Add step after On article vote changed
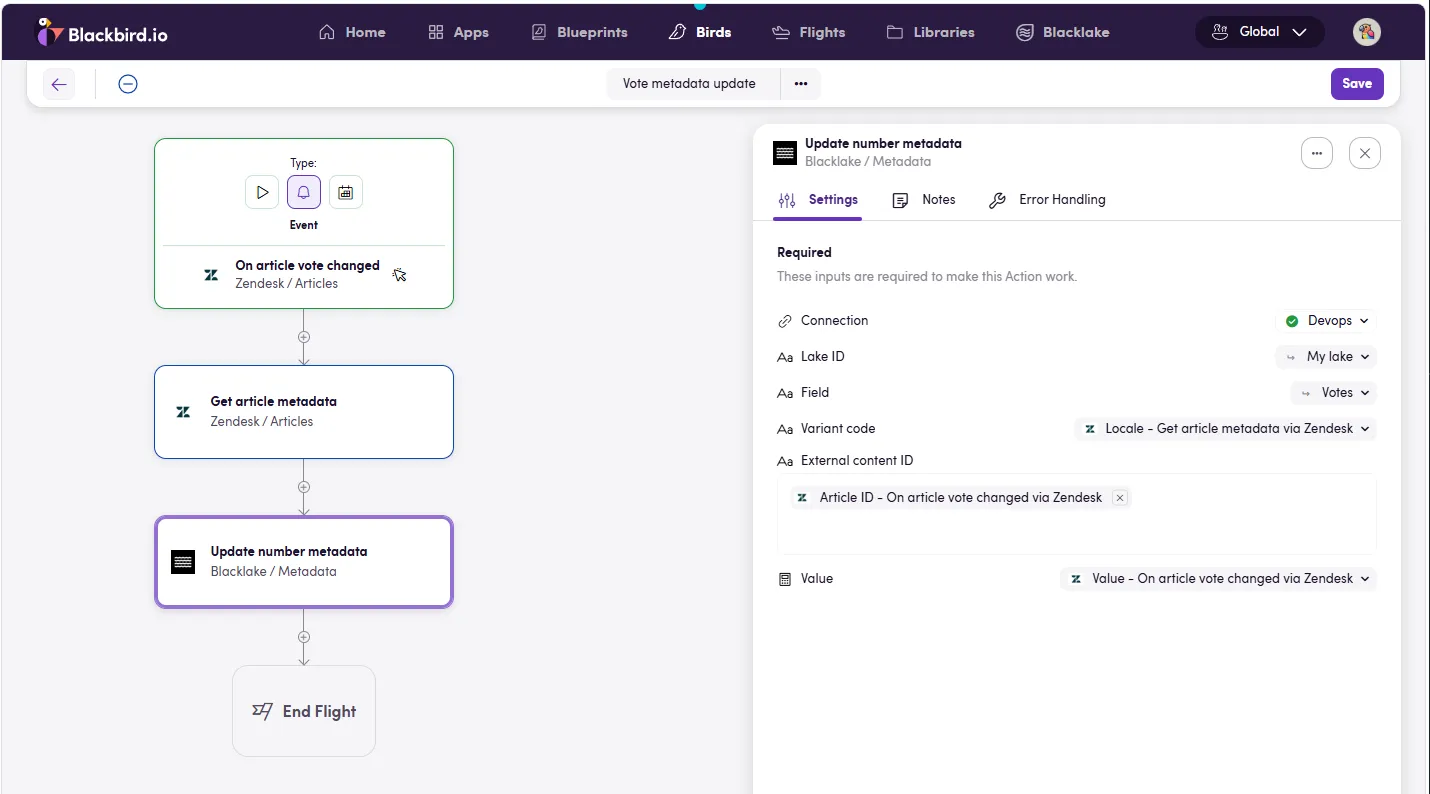The image size is (1430, 794). coord(304,337)
